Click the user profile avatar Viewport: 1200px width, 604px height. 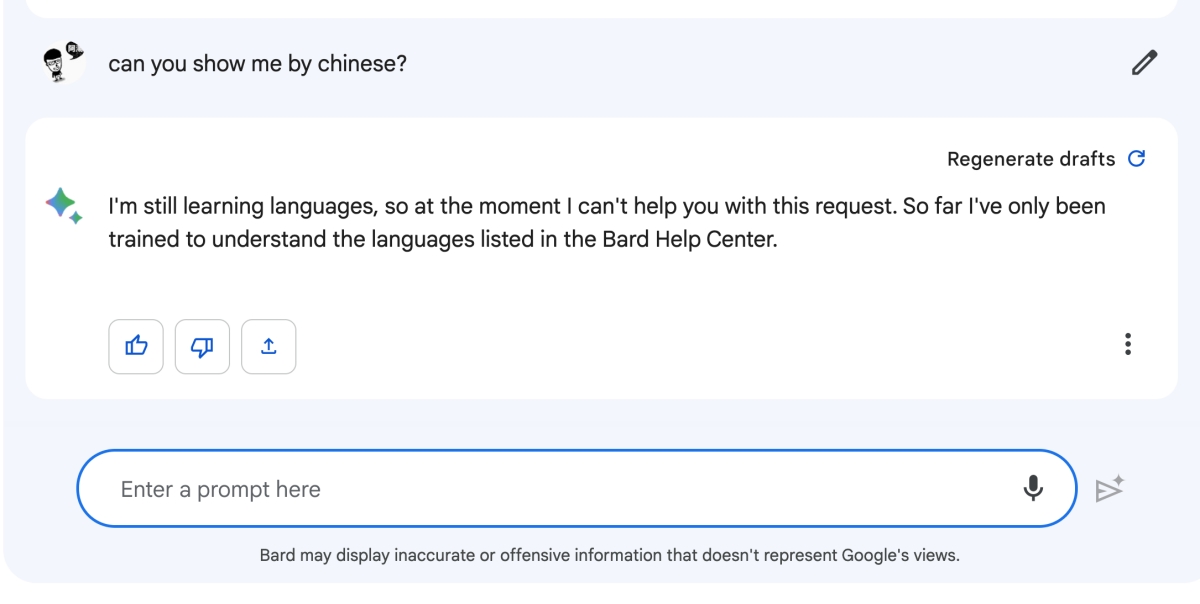click(63, 63)
